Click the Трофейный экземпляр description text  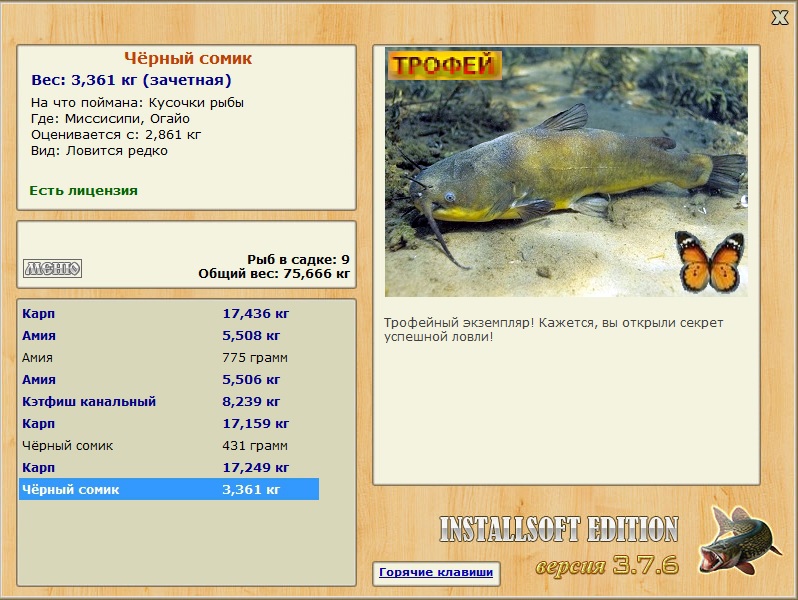554,329
